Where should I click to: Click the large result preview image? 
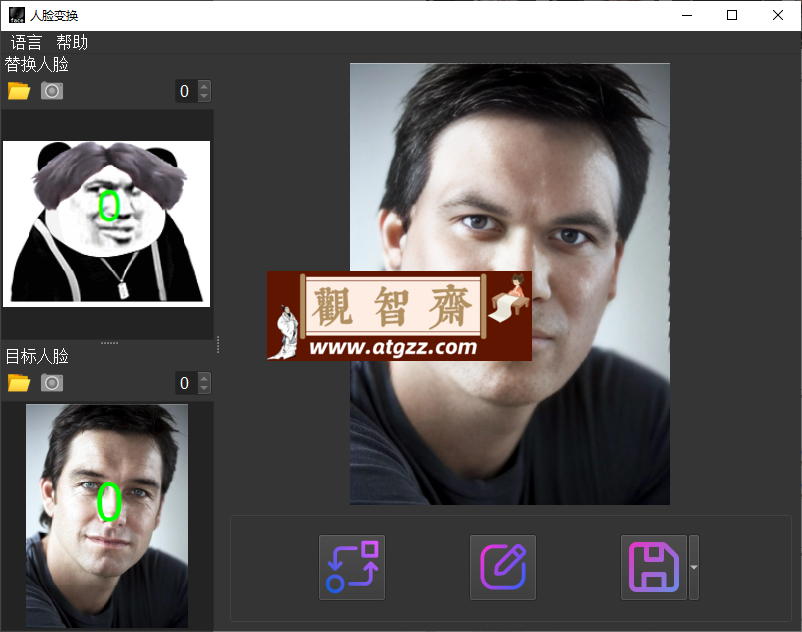tap(510, 284)
